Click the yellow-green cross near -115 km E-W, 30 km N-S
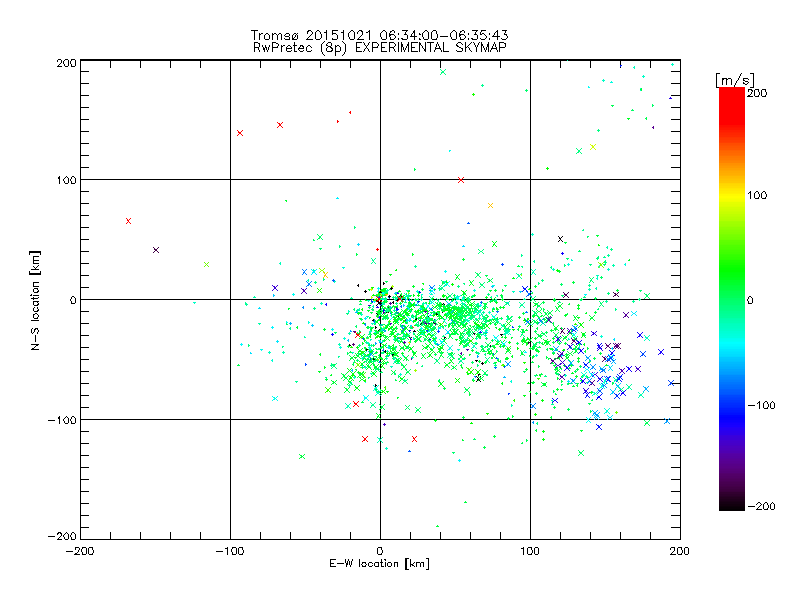The height and width of the screenshot is (600, 800). click(207, 264)
